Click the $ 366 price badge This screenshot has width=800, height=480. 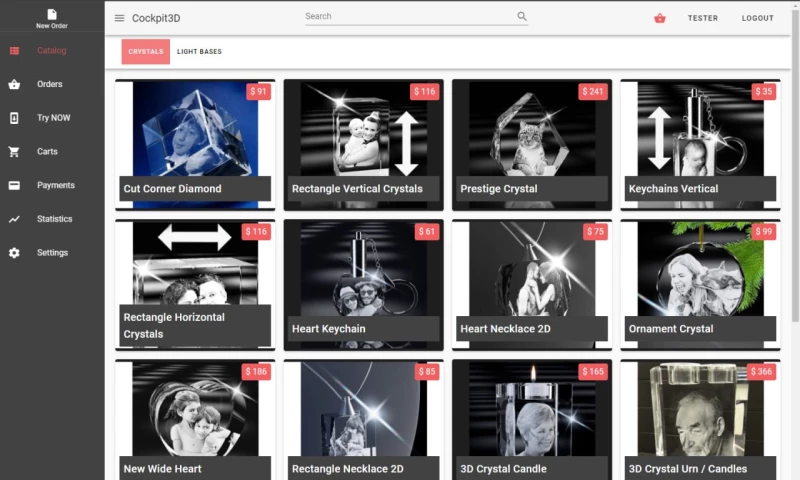tap(761, 371)
